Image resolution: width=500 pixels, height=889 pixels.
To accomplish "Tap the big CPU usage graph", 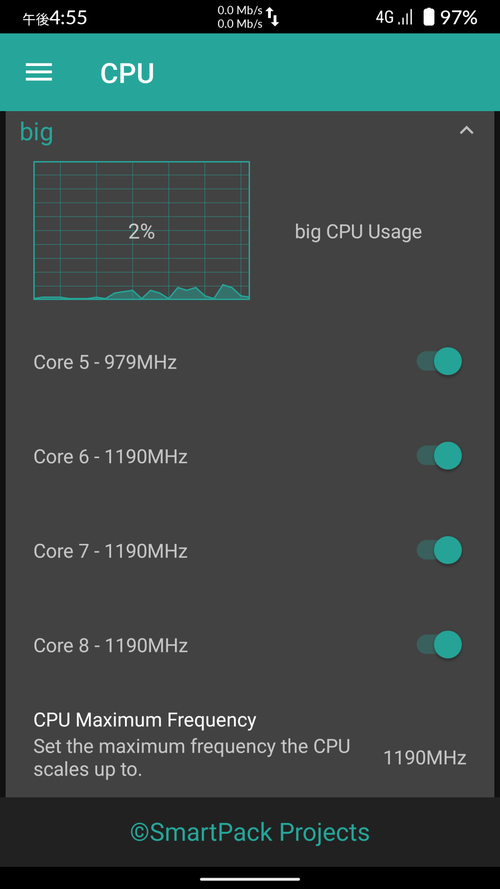I will [142, 230].
